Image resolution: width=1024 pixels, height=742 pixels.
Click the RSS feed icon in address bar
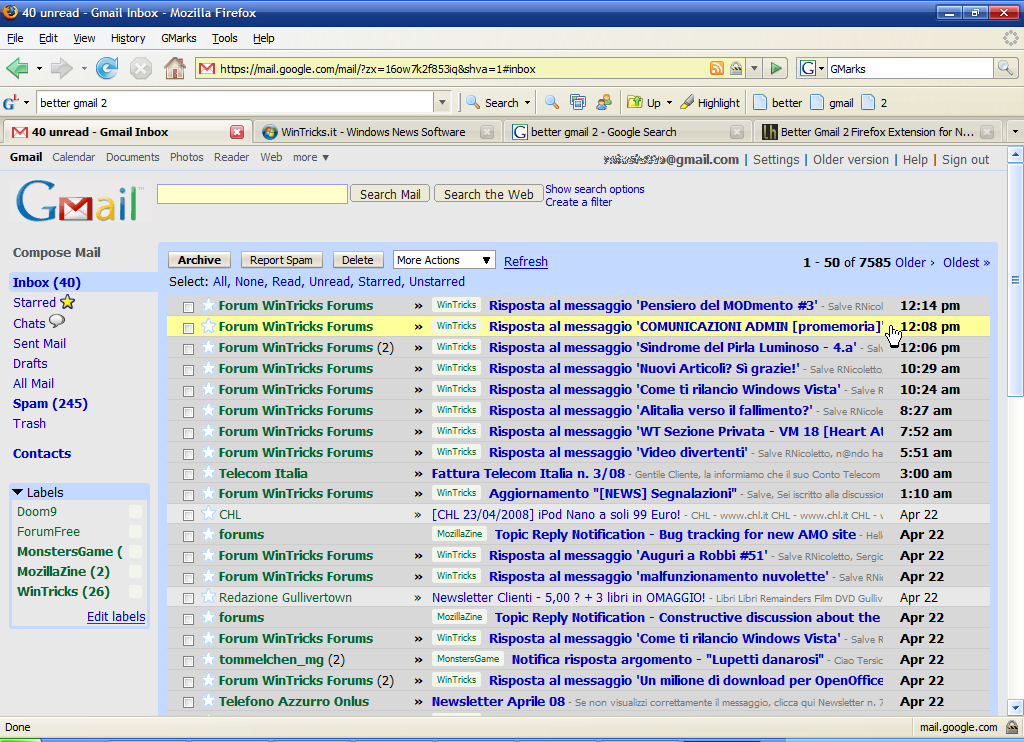(x=716, y=68)
